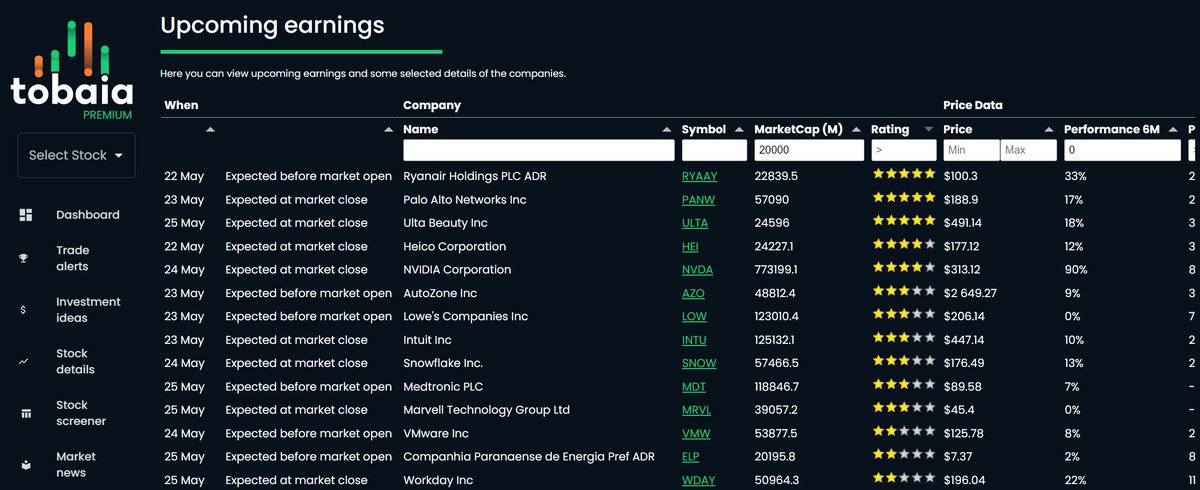Viewport: 1200px width, 490px height.
Task: Click Heico Corporation star rating
Action: point(904,245)
